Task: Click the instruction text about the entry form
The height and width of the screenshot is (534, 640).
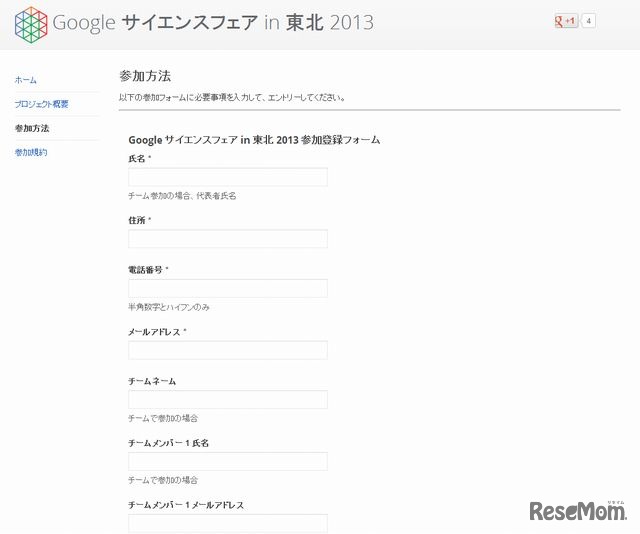Action: (x=232, y=98)
